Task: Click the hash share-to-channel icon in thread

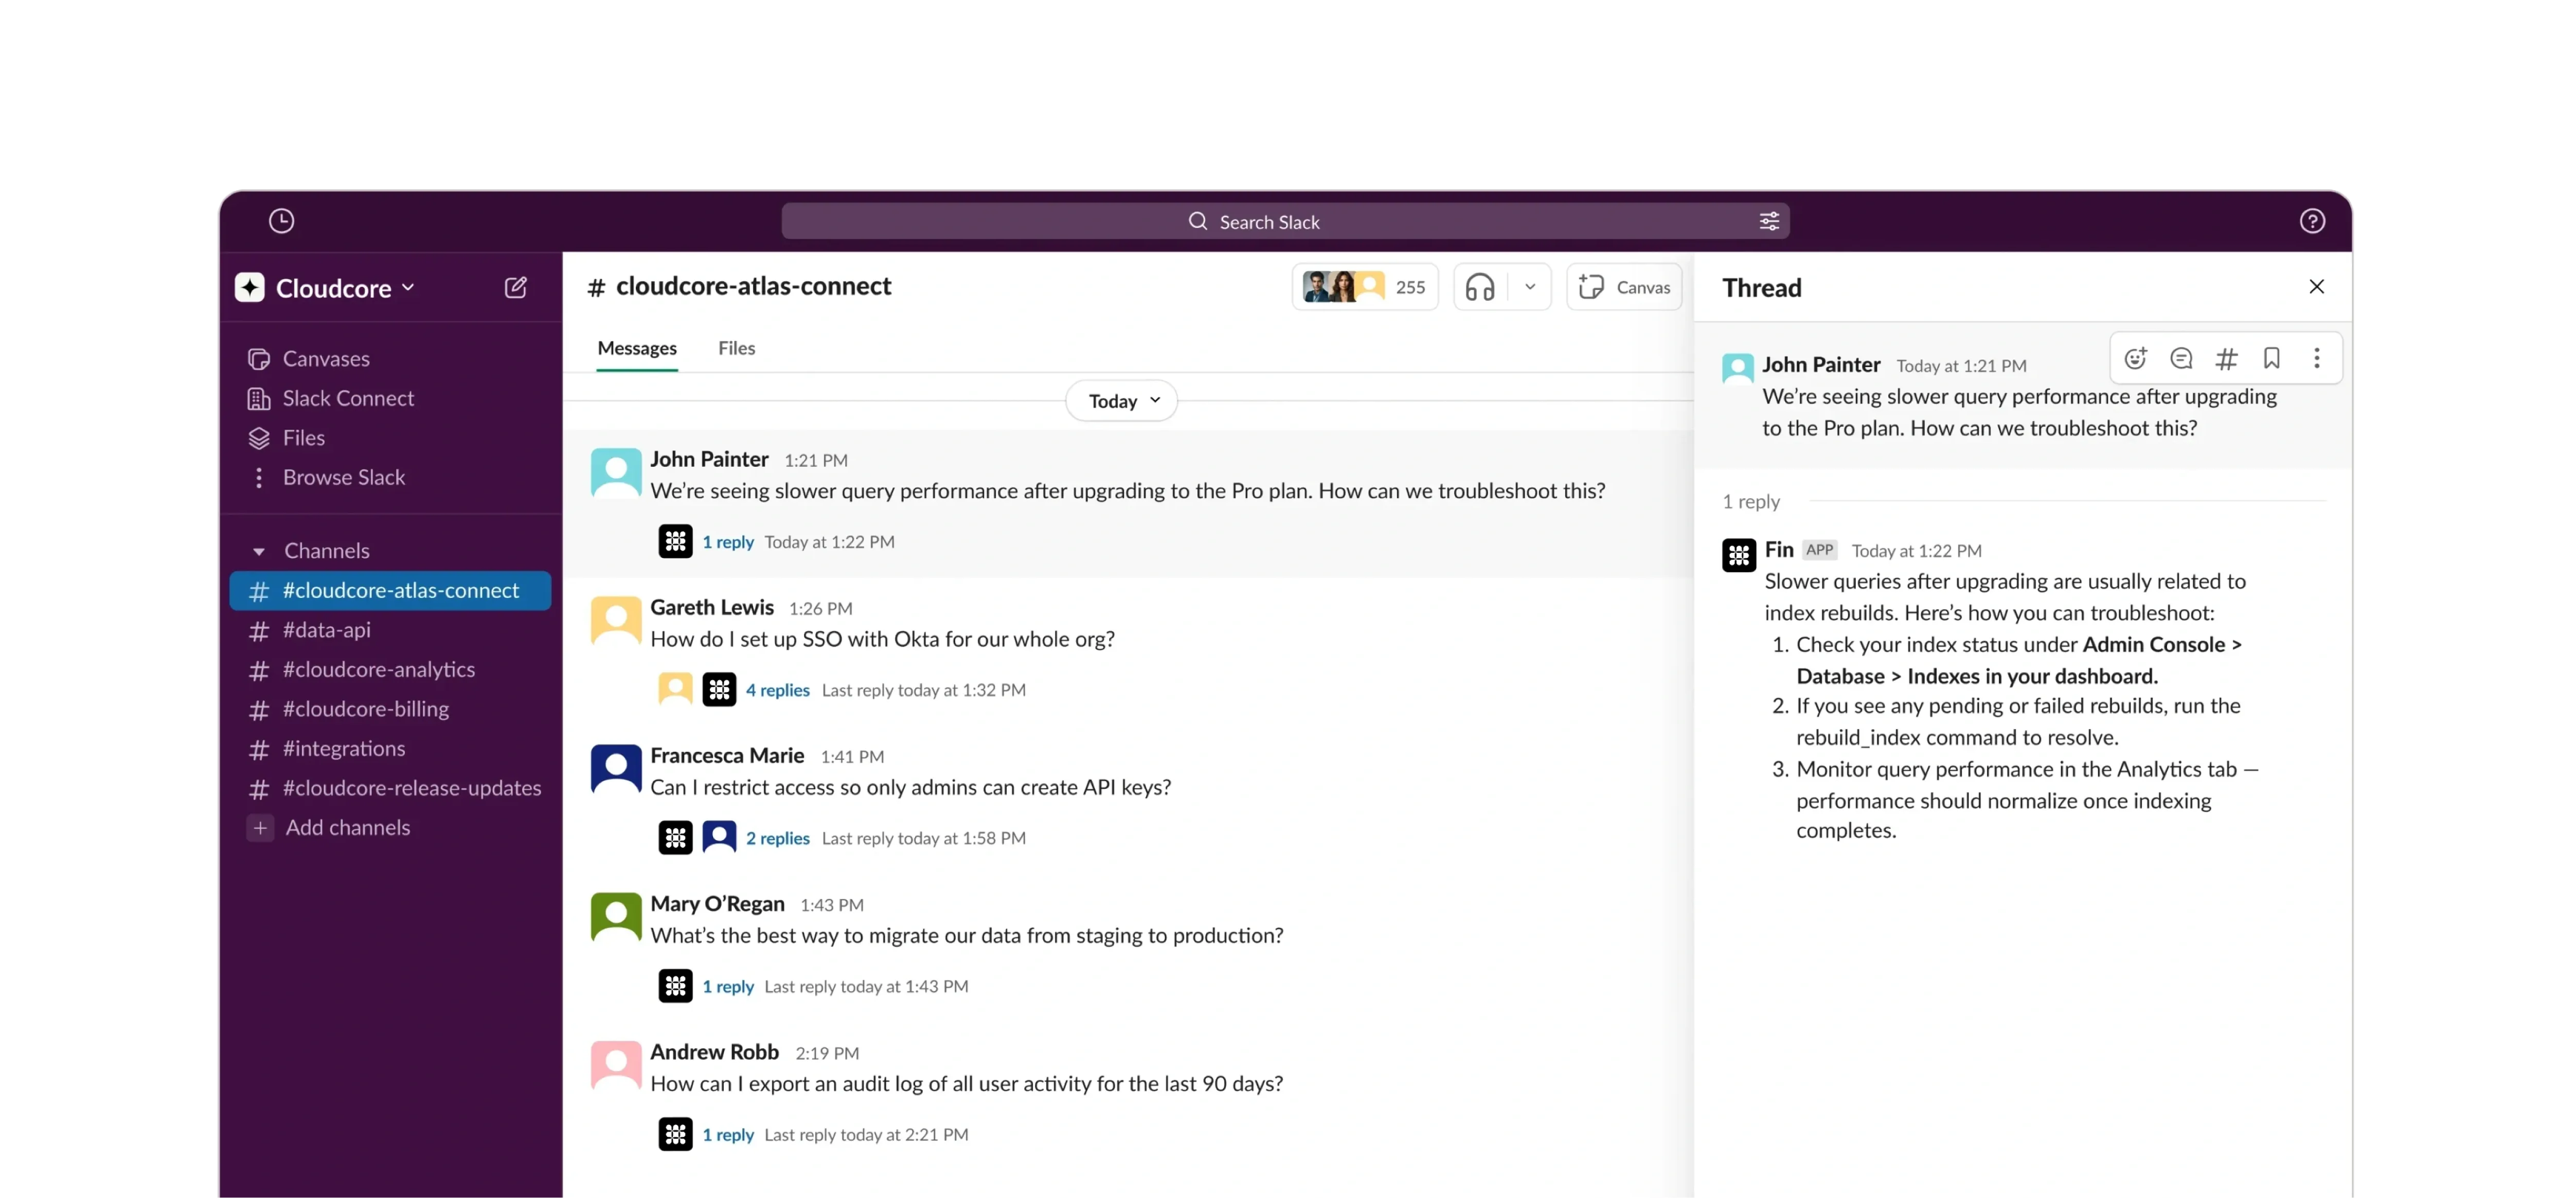Action: (x=2226, y=358)
